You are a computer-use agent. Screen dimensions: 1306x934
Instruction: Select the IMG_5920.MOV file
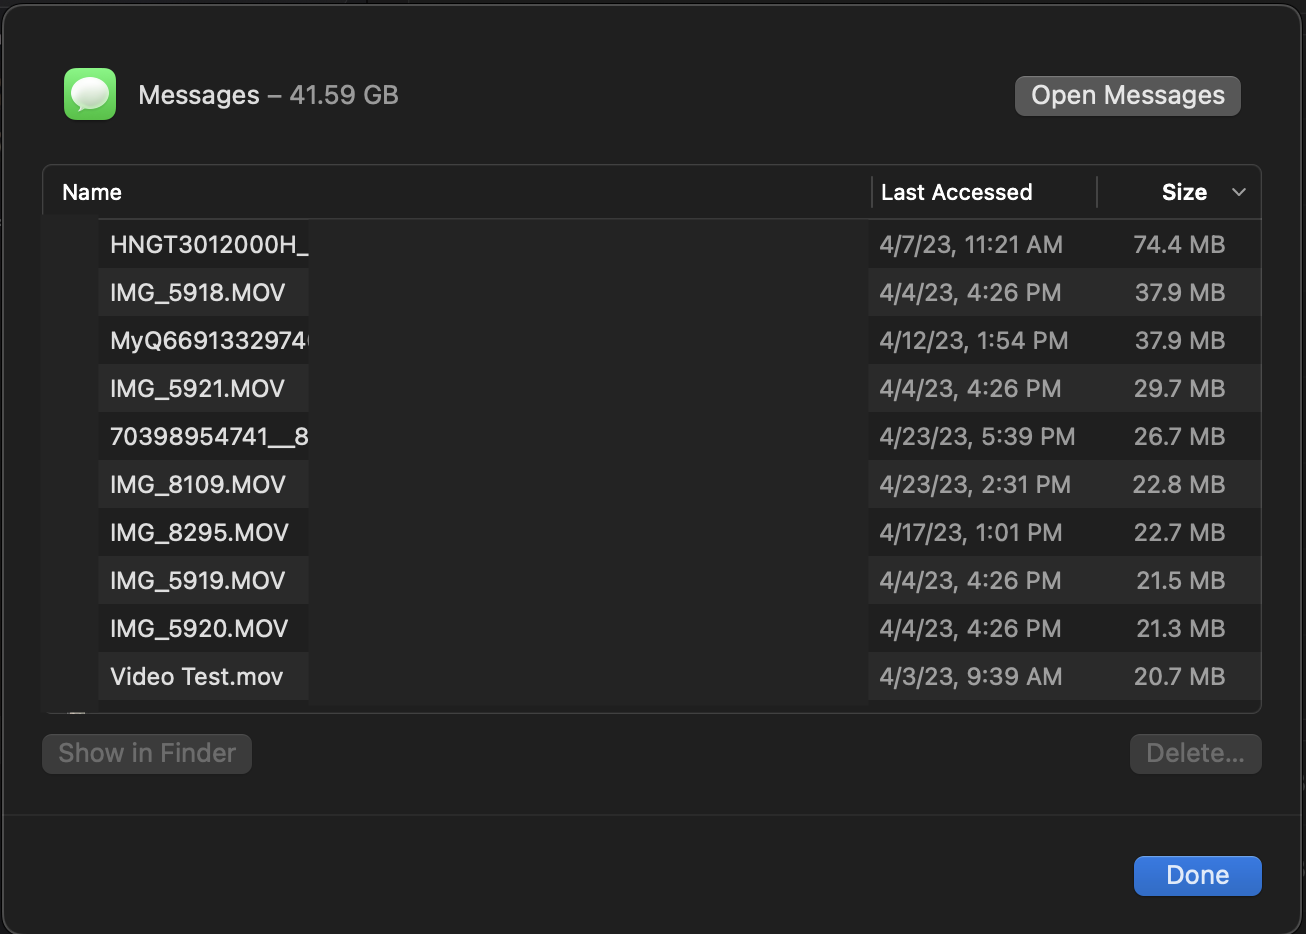click(199, 629)
